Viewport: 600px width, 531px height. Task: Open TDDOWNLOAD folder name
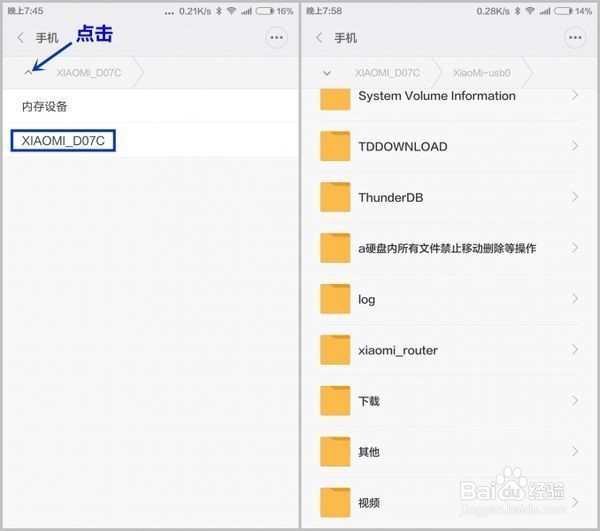pos(403,147)
